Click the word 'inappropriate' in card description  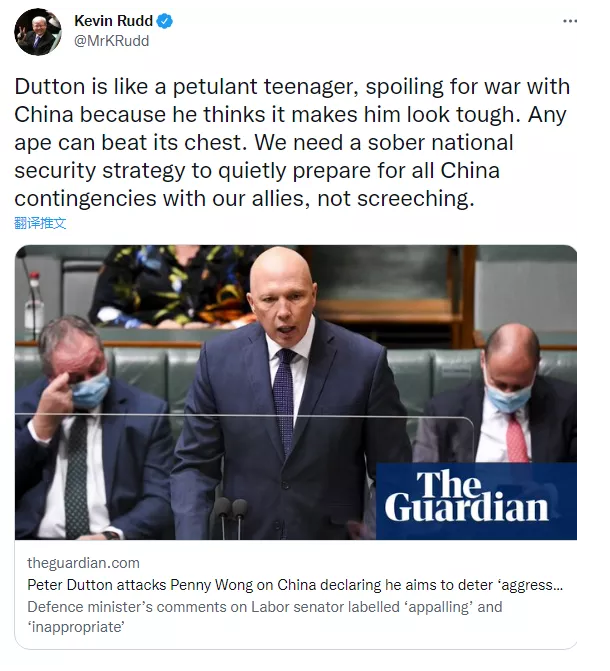tap(76, 627)
